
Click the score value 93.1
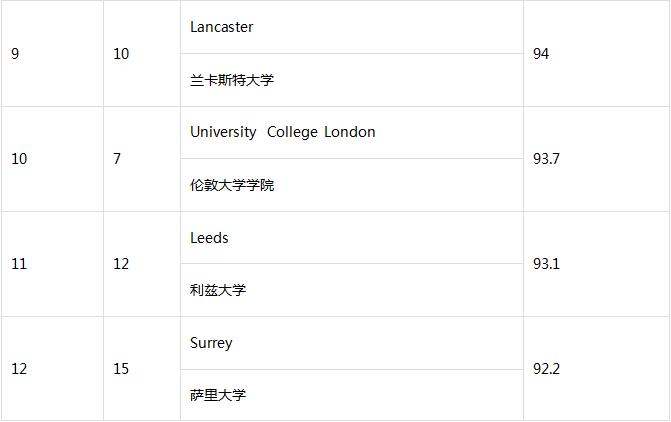tap(546, 264)
